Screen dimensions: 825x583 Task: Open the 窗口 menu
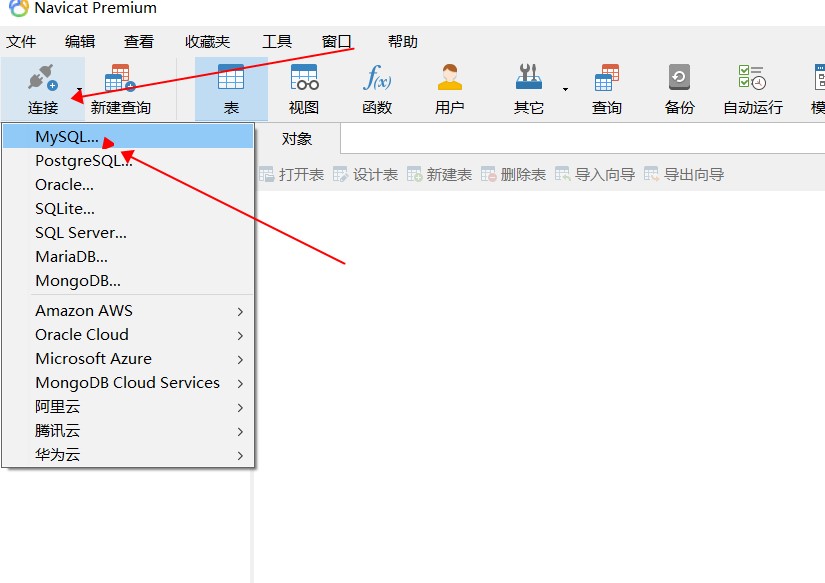[337, 42]
